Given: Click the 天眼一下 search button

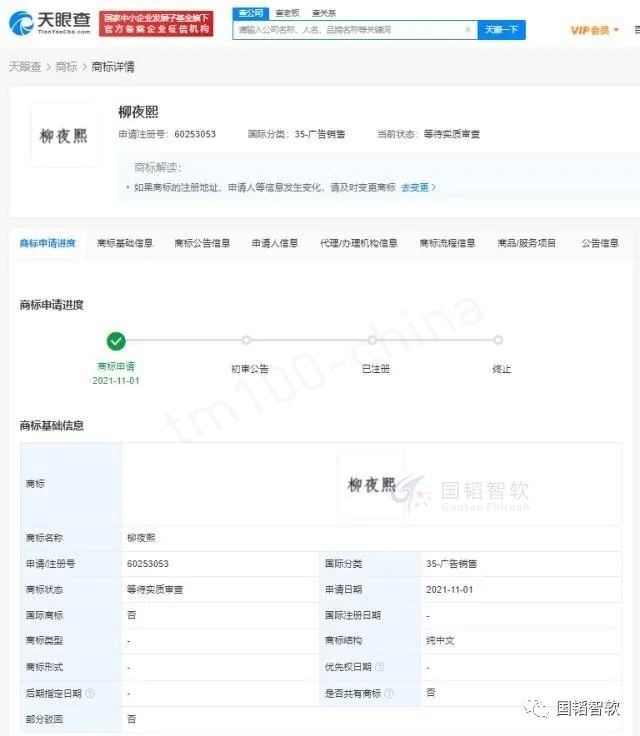Looking at the screenshot, I should pos(501,30).
